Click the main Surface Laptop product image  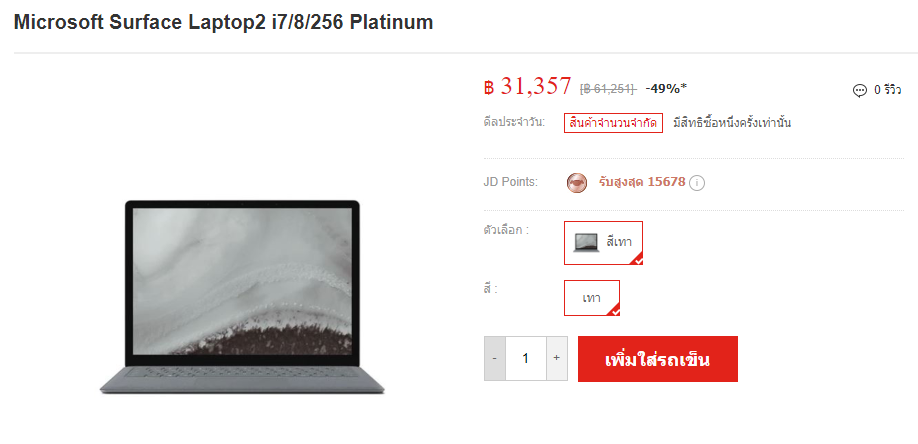click(242, 296)
